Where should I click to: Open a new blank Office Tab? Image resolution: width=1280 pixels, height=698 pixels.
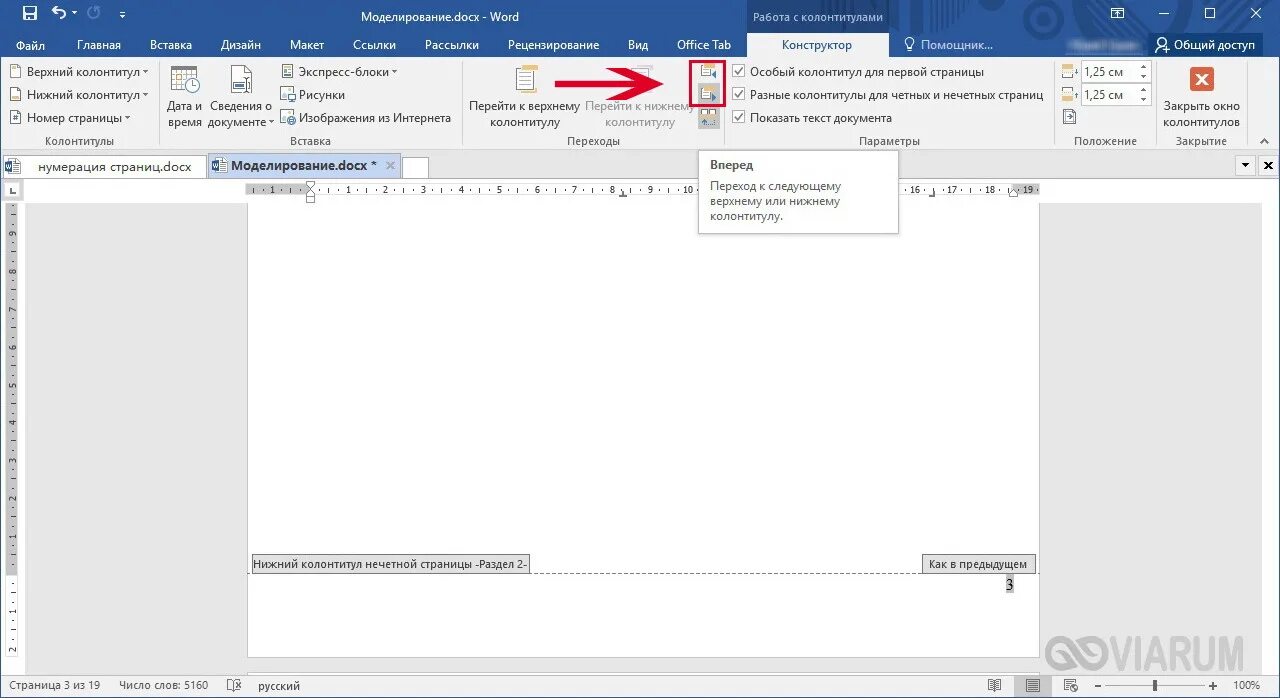(x=415, y=167)
